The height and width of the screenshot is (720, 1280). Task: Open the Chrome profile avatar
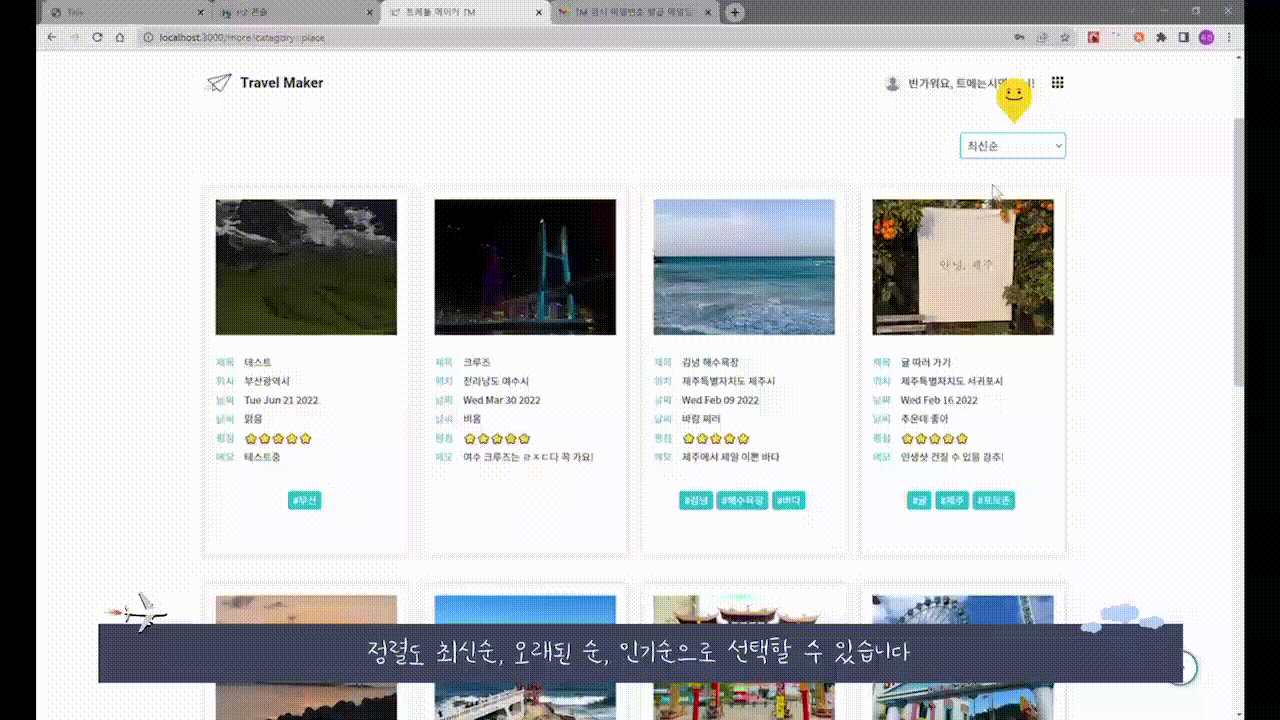click(x=1207, y=37)
